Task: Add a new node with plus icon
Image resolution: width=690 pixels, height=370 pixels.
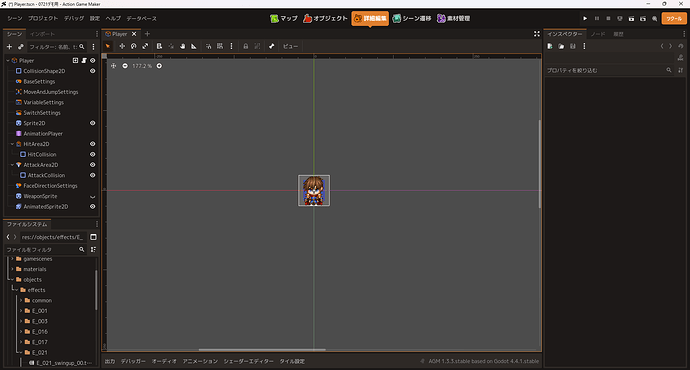Action: coord(9,47)
